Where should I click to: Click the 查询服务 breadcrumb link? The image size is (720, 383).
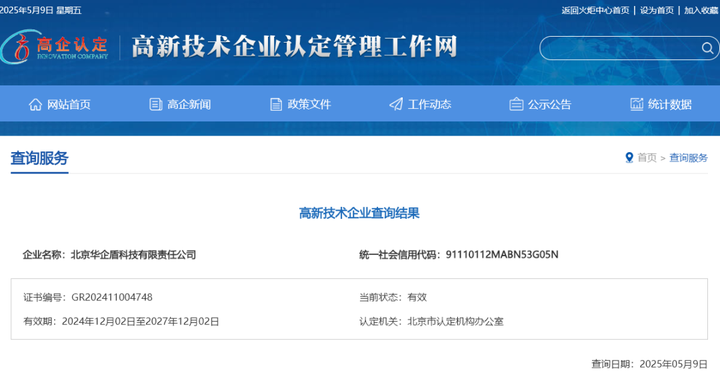point(688,158)
